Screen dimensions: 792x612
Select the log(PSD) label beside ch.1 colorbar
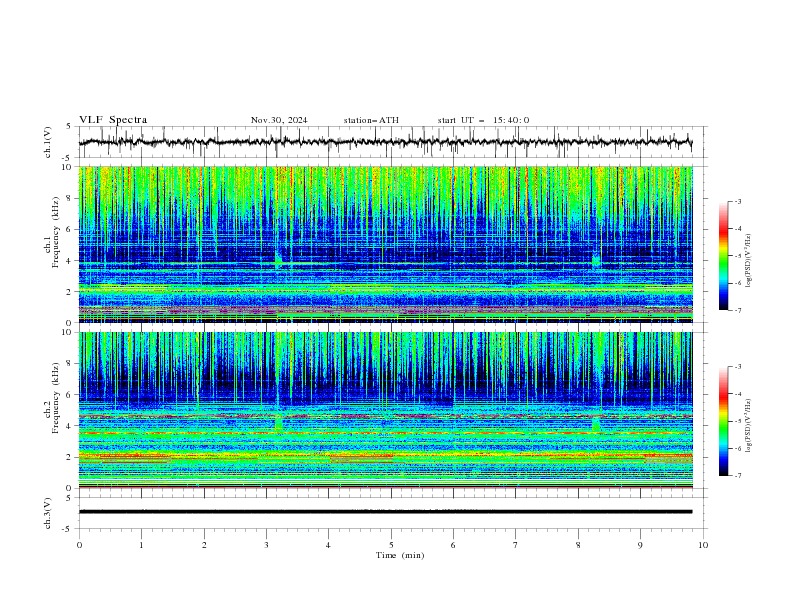748,261
